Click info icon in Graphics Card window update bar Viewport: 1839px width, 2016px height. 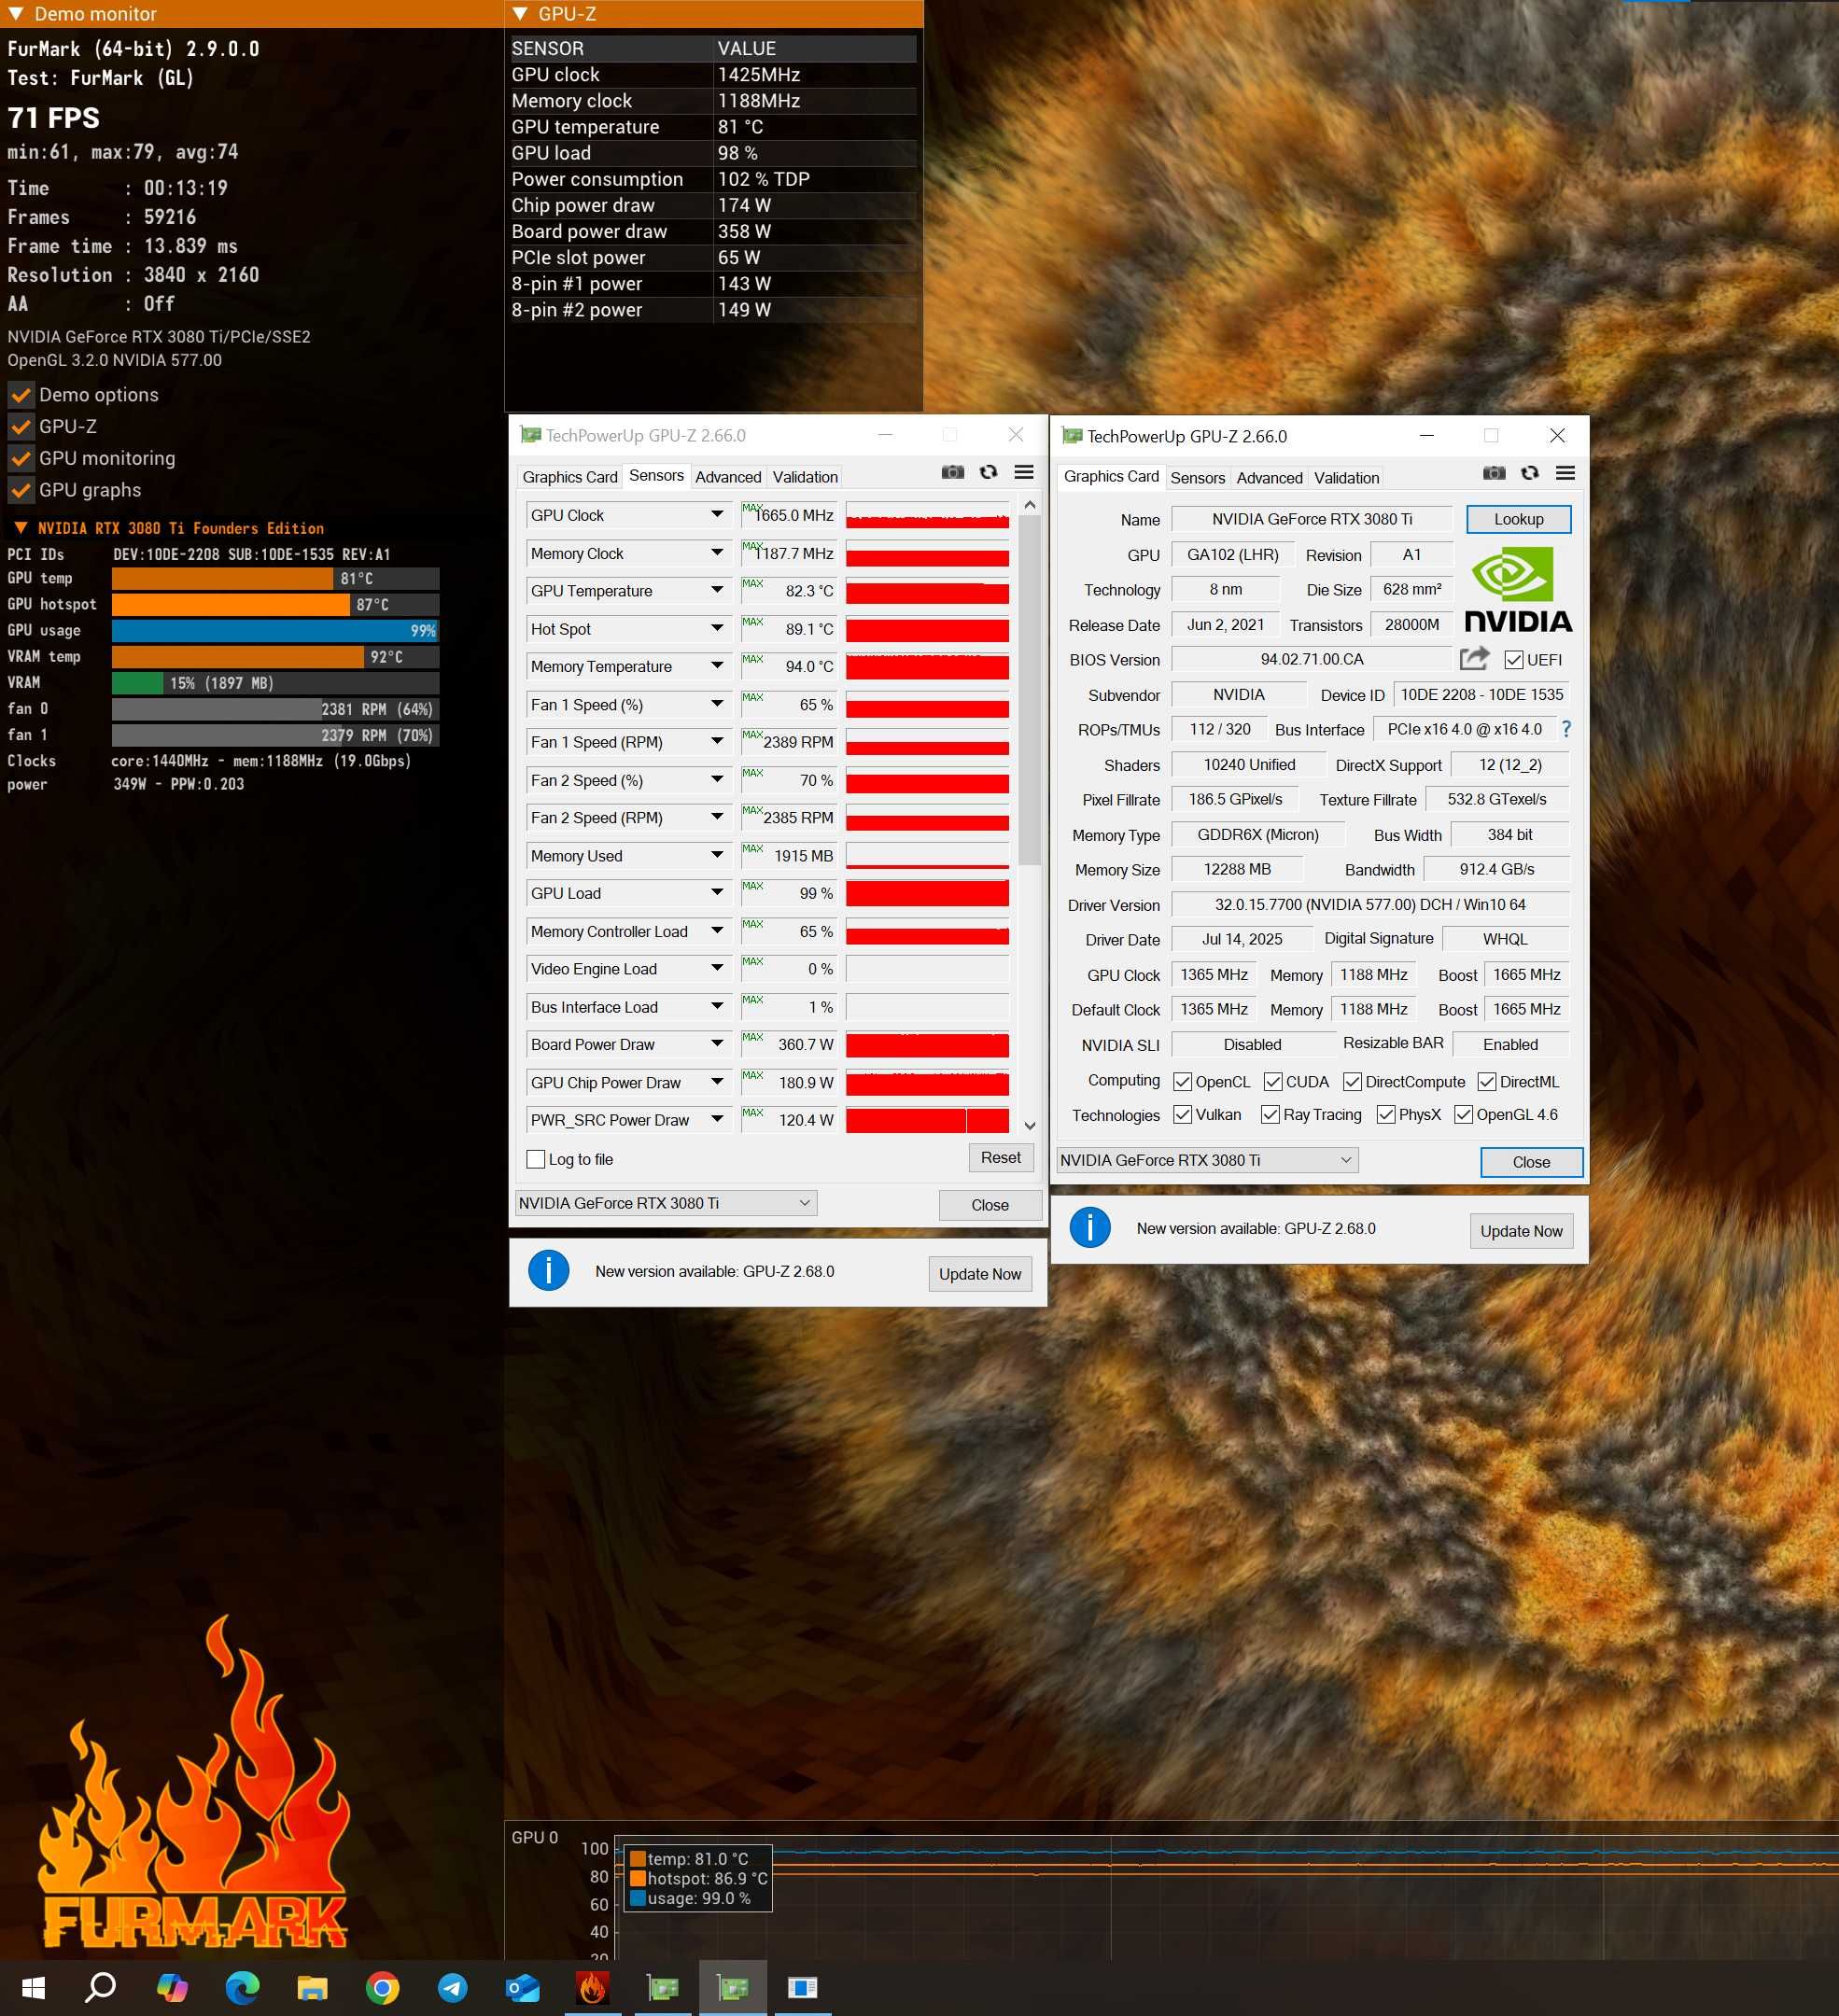(x=1090, y=1227)
